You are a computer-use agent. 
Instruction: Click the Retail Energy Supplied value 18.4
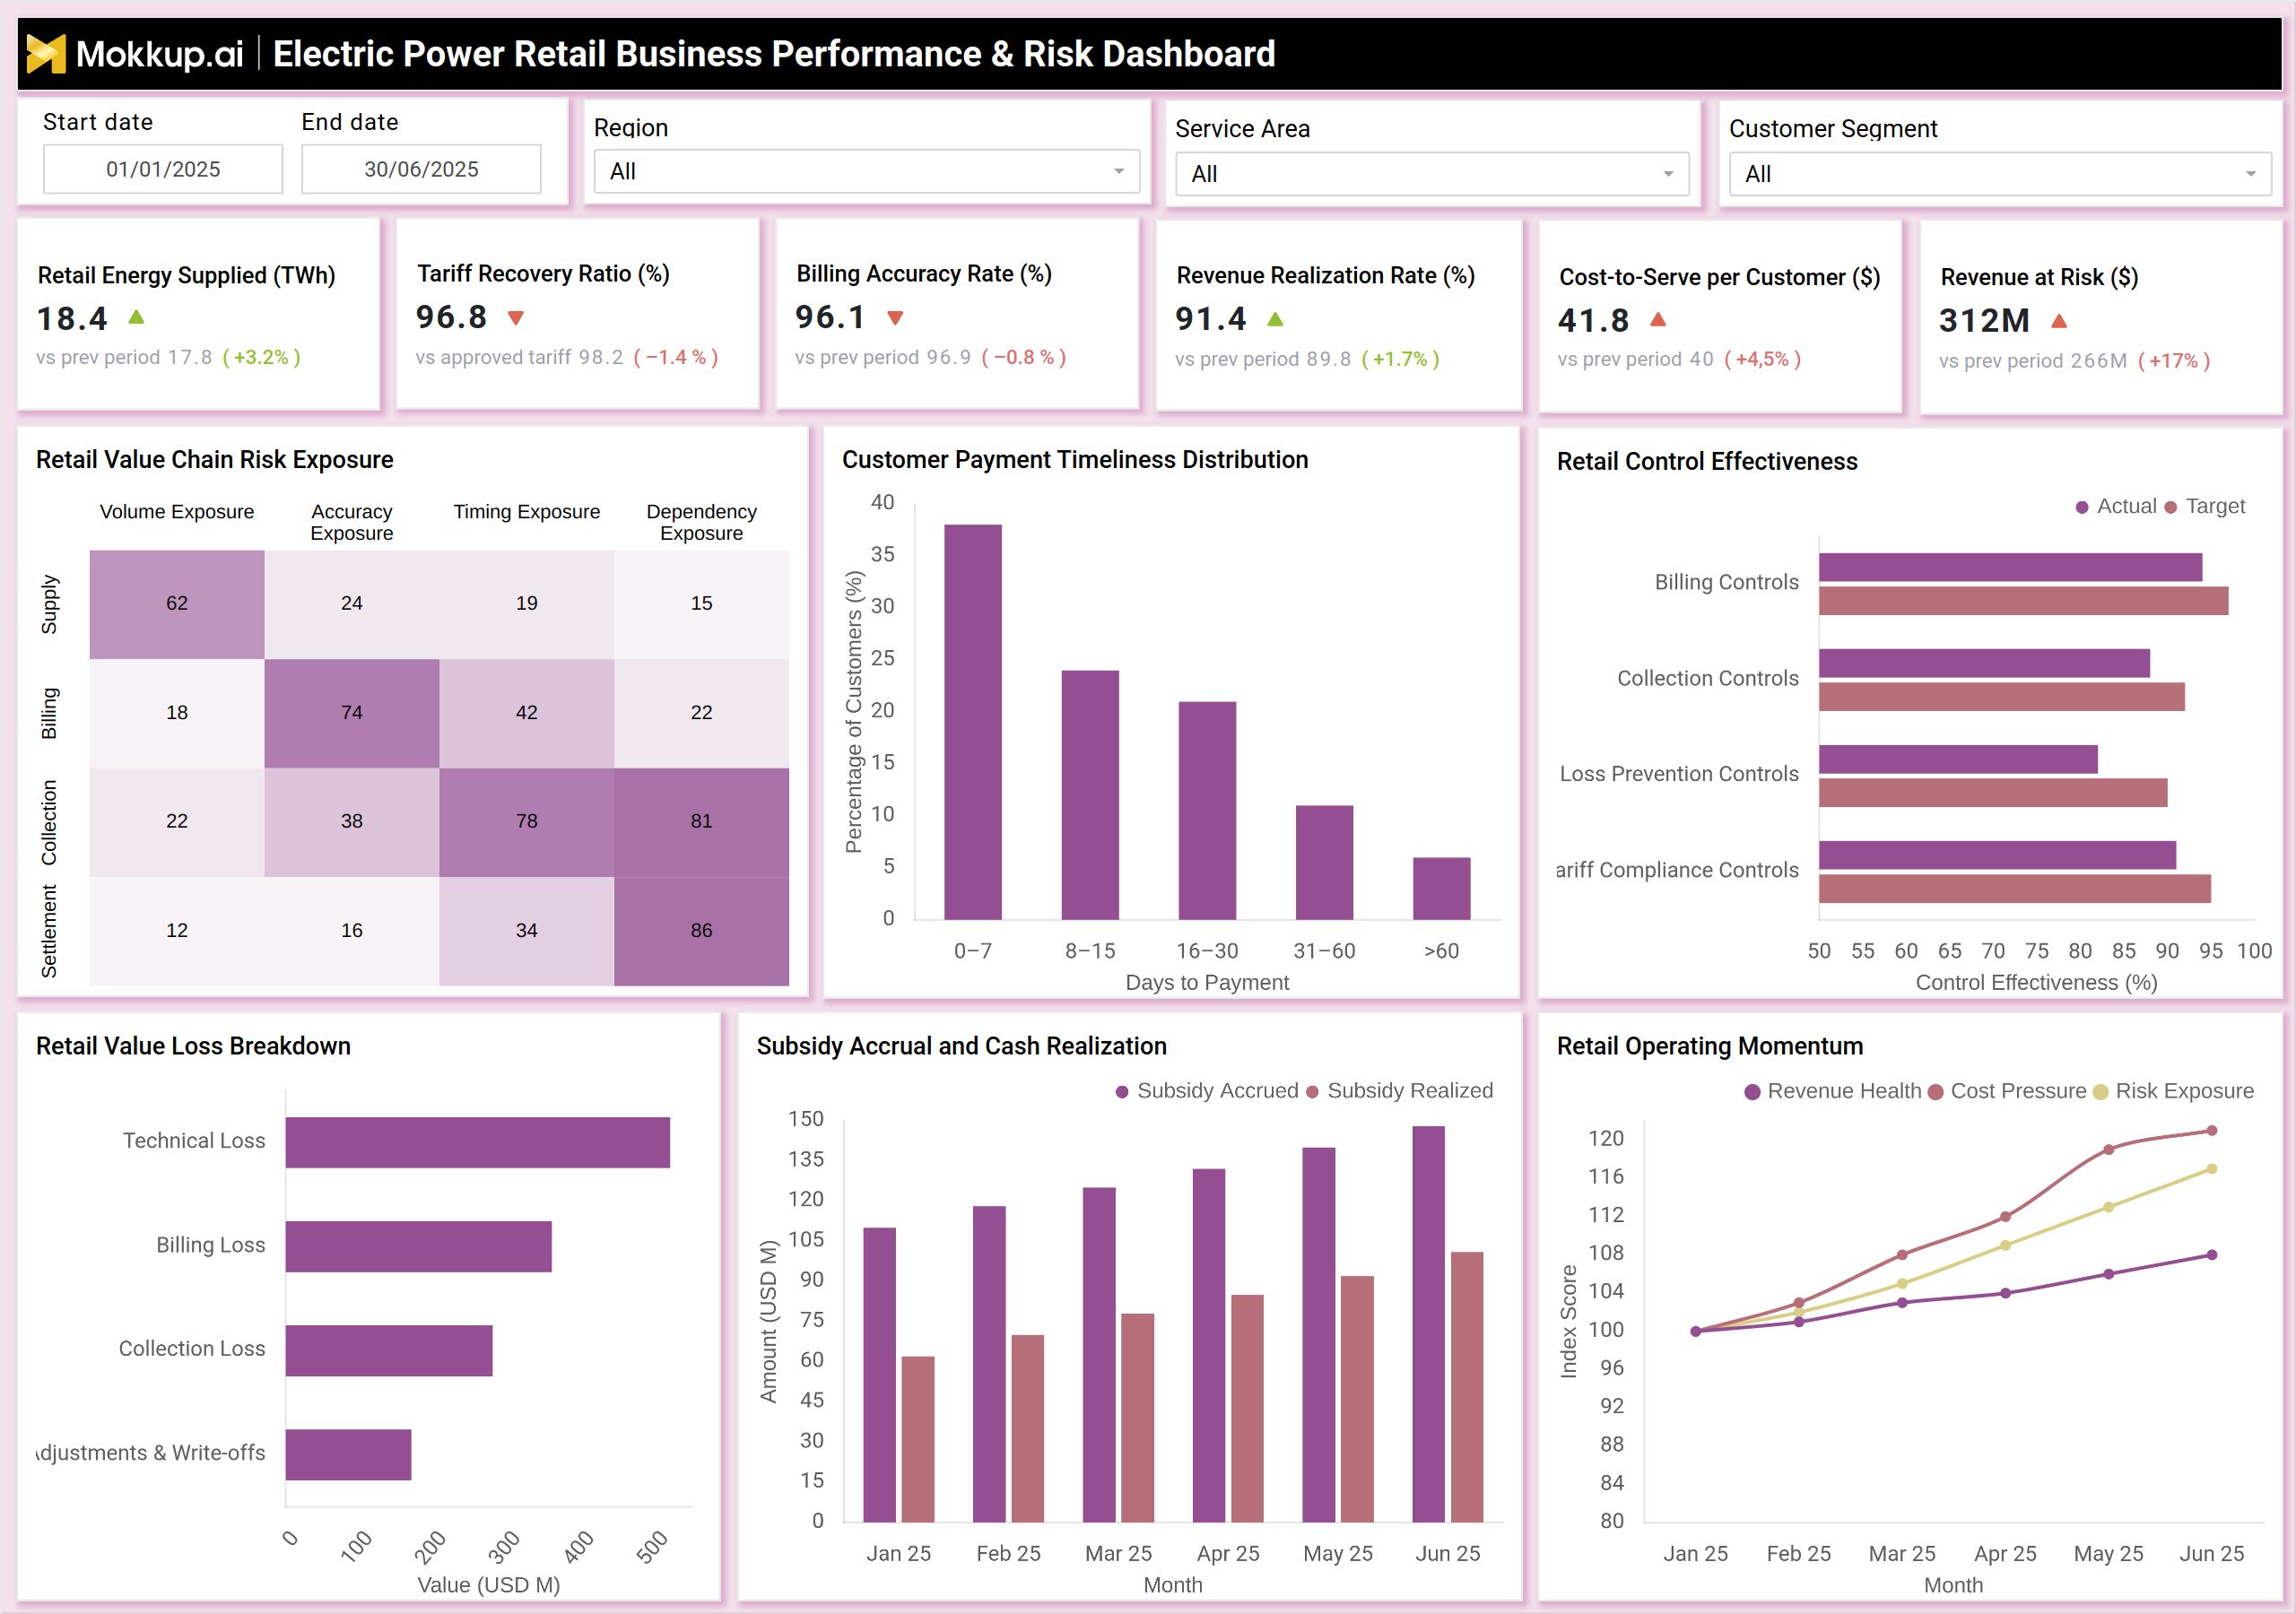pos(71,319)
